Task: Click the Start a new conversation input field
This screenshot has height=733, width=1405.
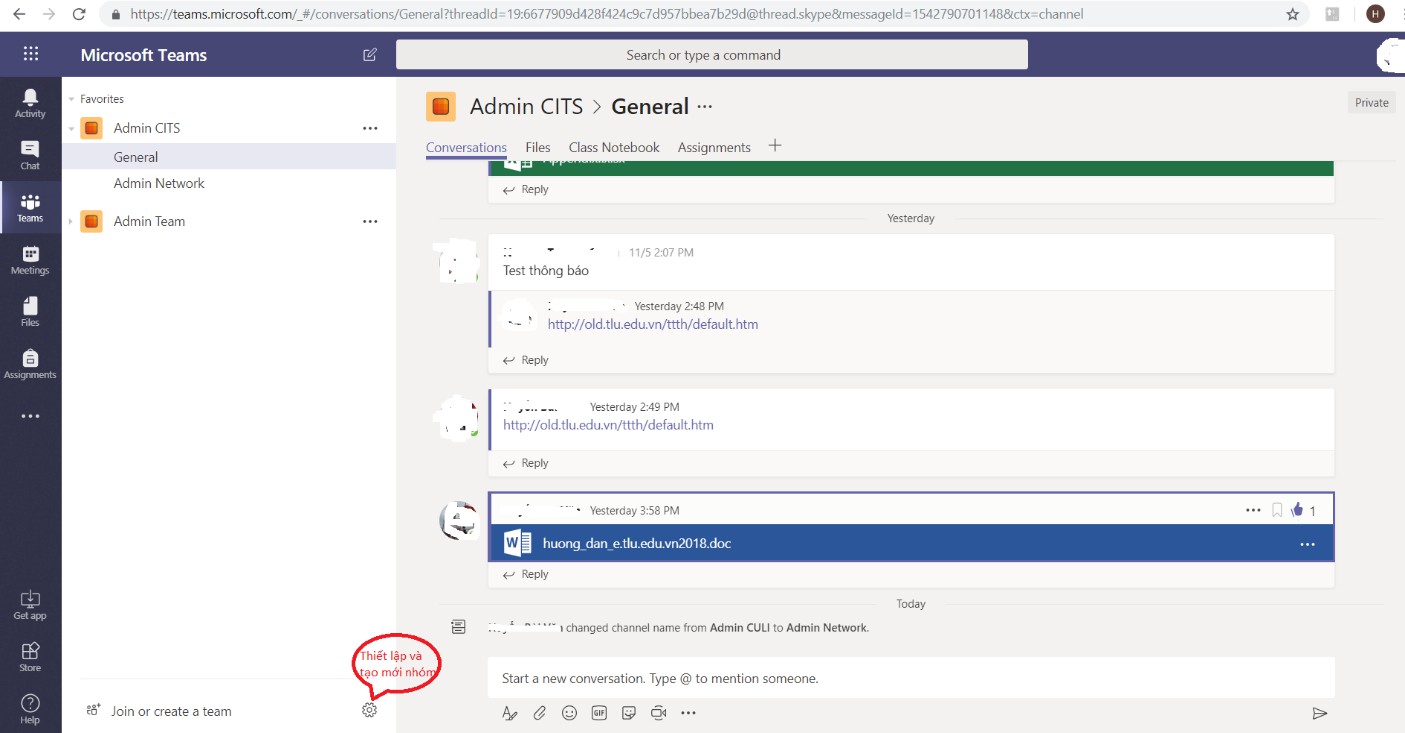Action: point(800,678)
